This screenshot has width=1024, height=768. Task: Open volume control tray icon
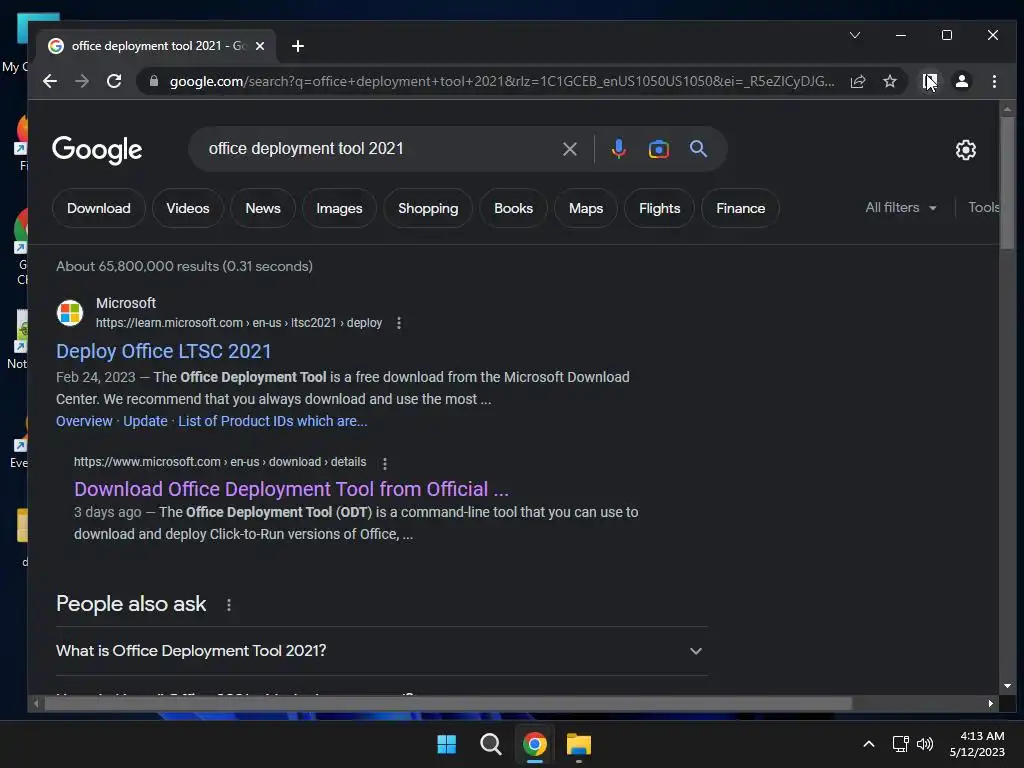click(x=925, y=744)
